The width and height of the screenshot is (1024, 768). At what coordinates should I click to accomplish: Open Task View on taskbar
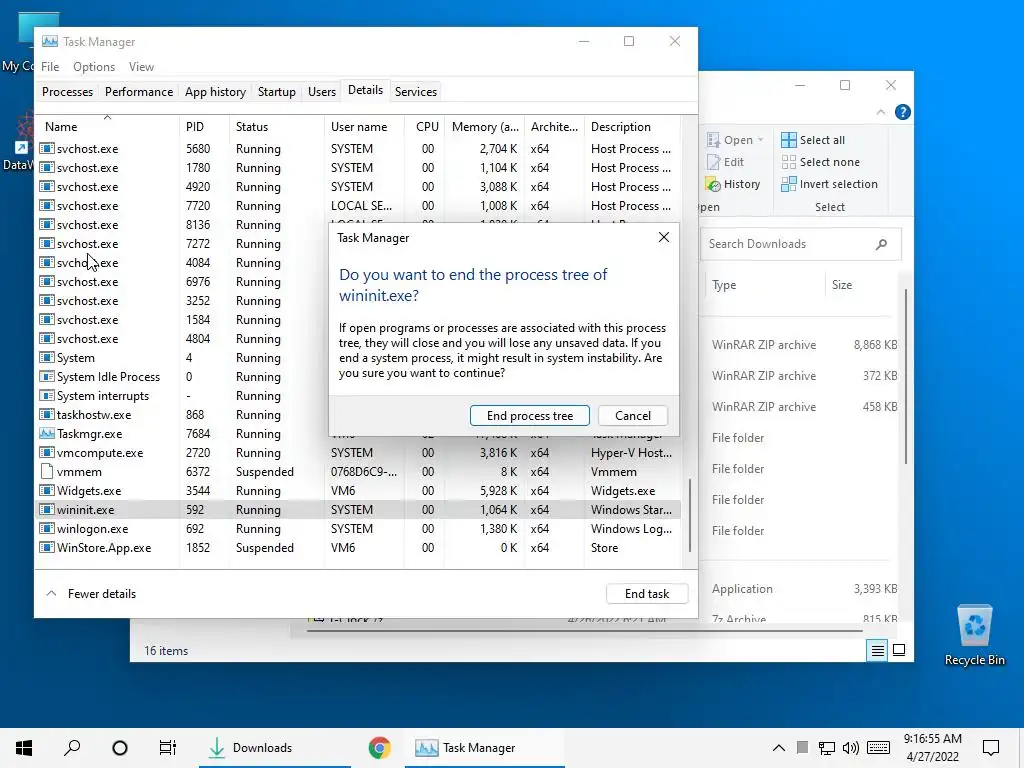point(168,748)
